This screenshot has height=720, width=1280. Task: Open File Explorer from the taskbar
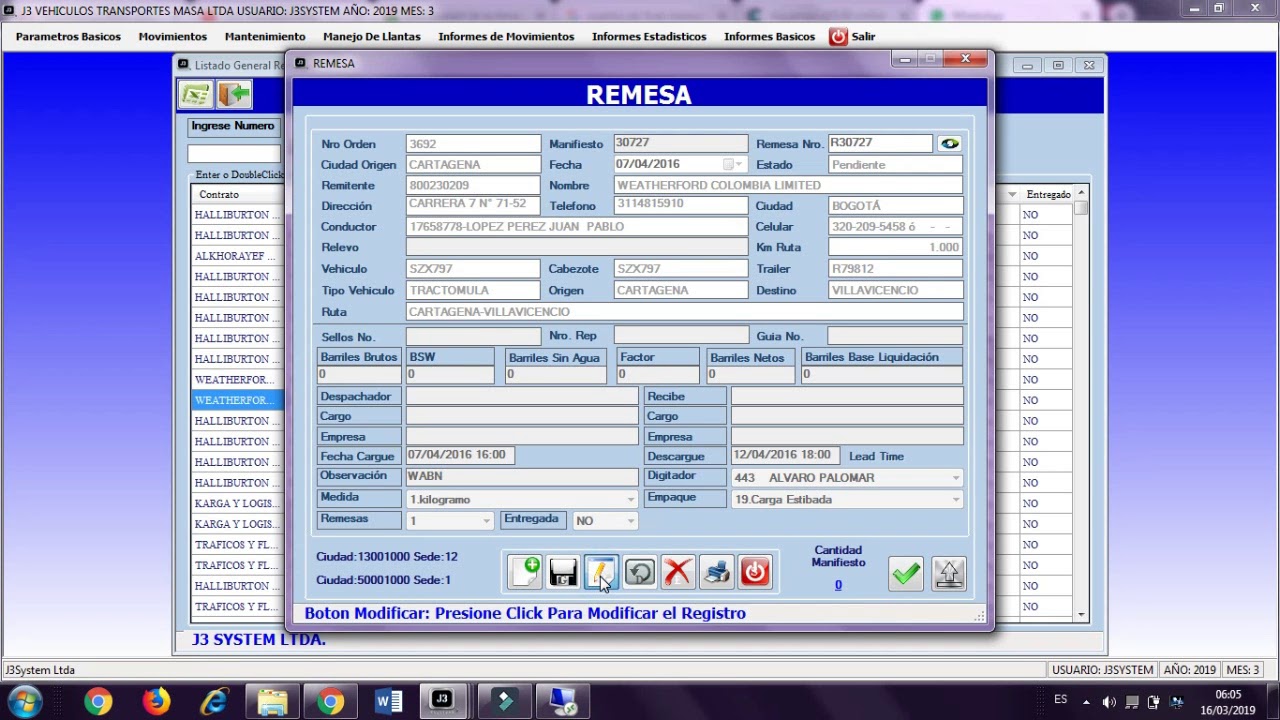(x=272, y=701)
